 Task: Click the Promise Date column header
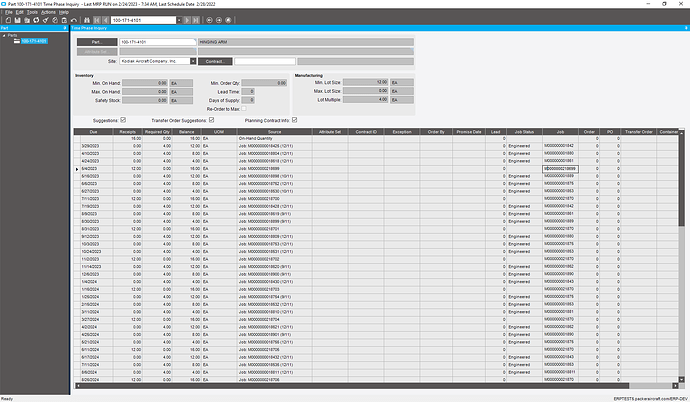[469, 132]
